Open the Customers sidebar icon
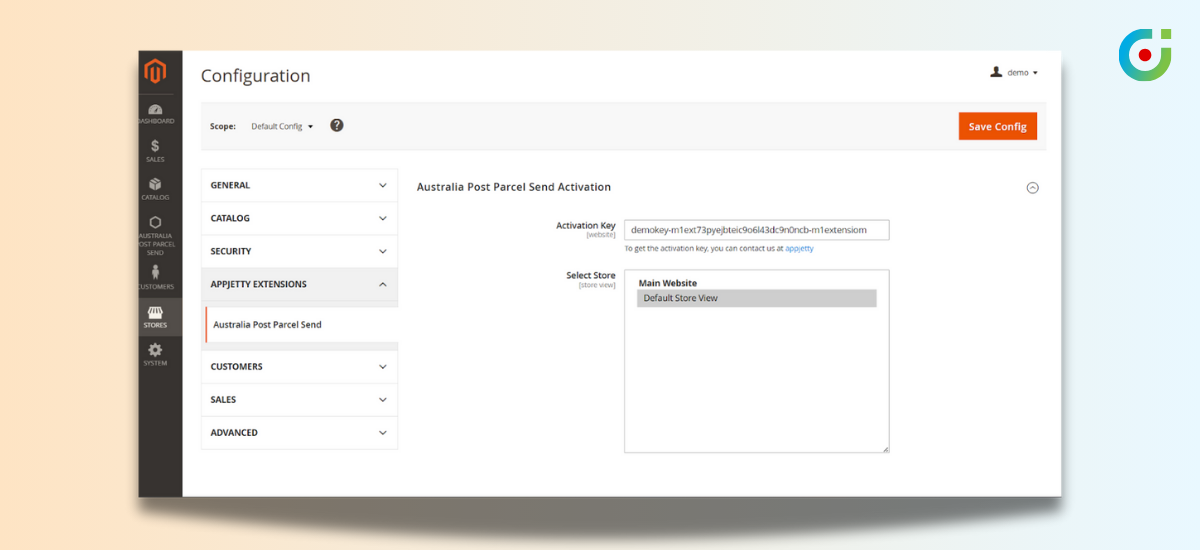Screen dimensions: 1200x550 coord(155,277)
